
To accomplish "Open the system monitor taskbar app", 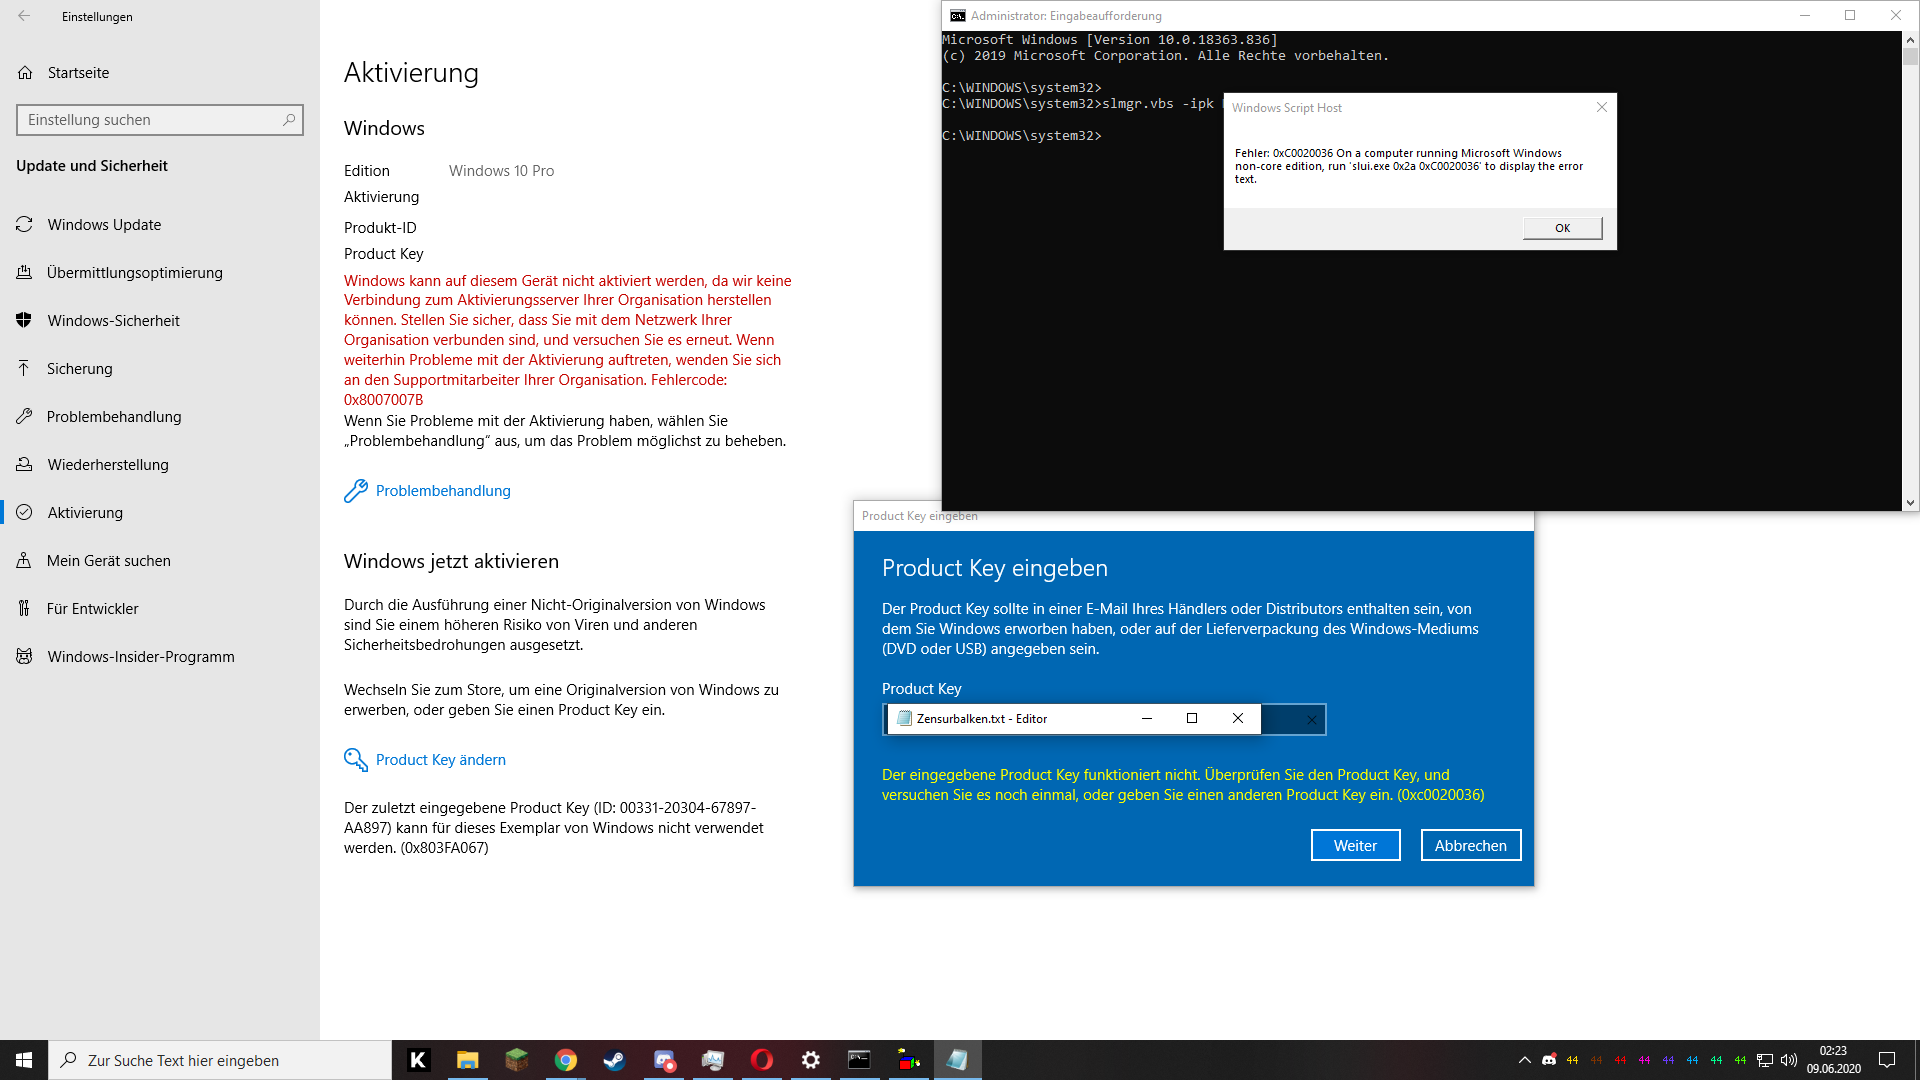I will 713,1060.
